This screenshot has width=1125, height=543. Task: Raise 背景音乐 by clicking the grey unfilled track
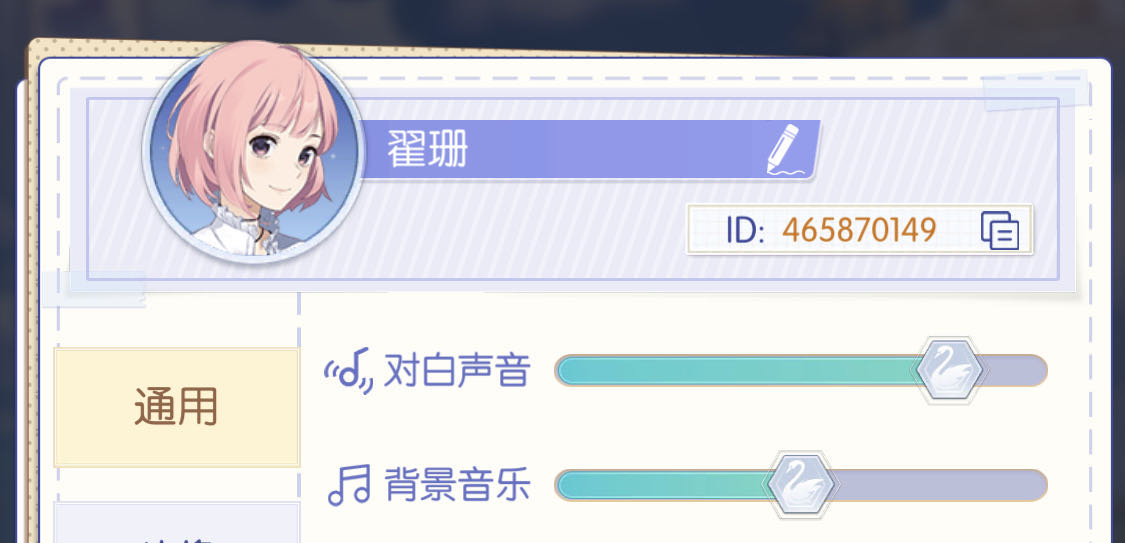tap(941, 485)
